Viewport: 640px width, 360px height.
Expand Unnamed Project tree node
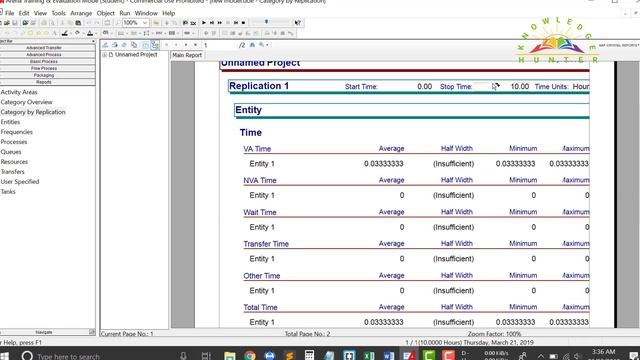pos(104,55)
